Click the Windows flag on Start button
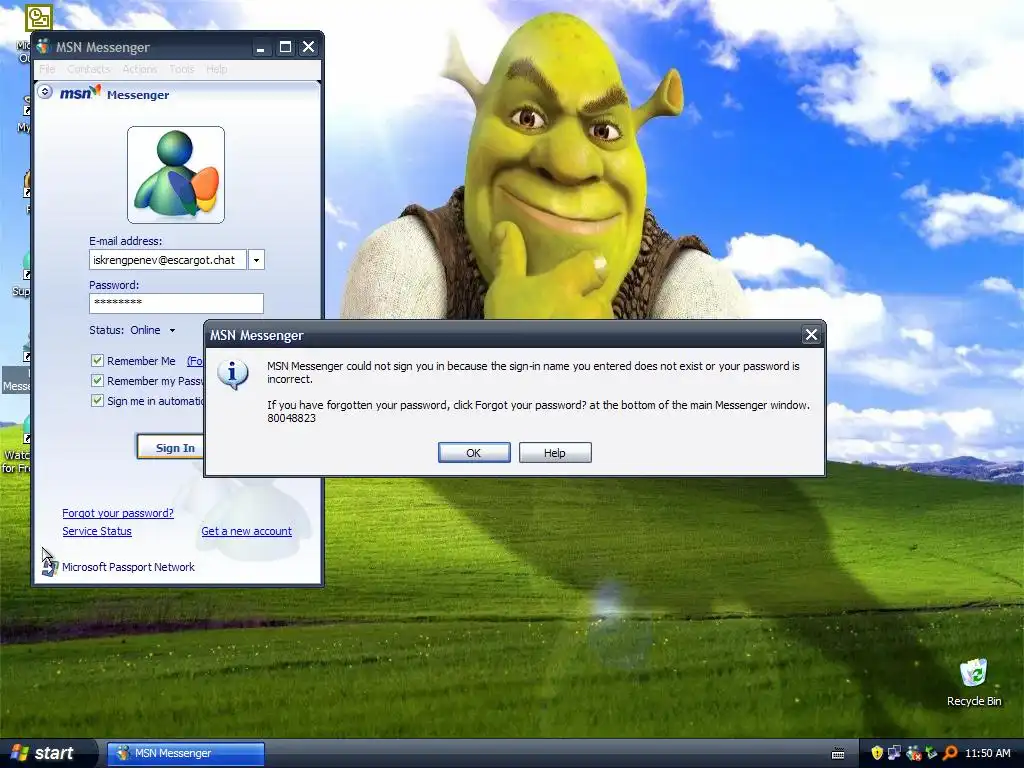 (20, 753)
